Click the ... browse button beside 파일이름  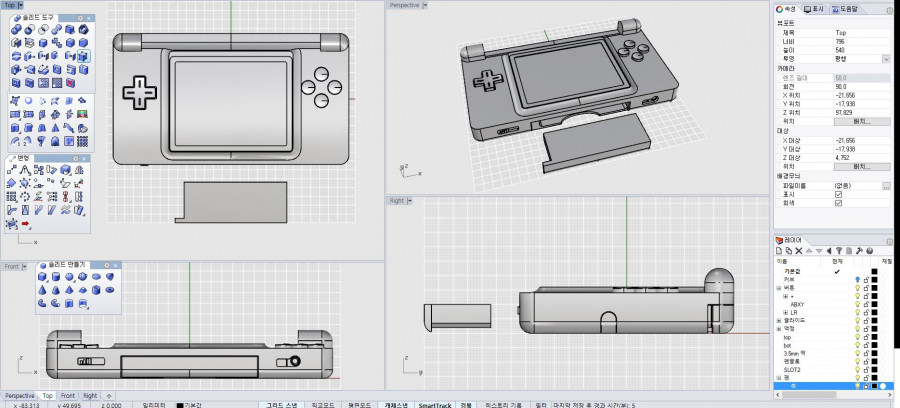[886, 186]
